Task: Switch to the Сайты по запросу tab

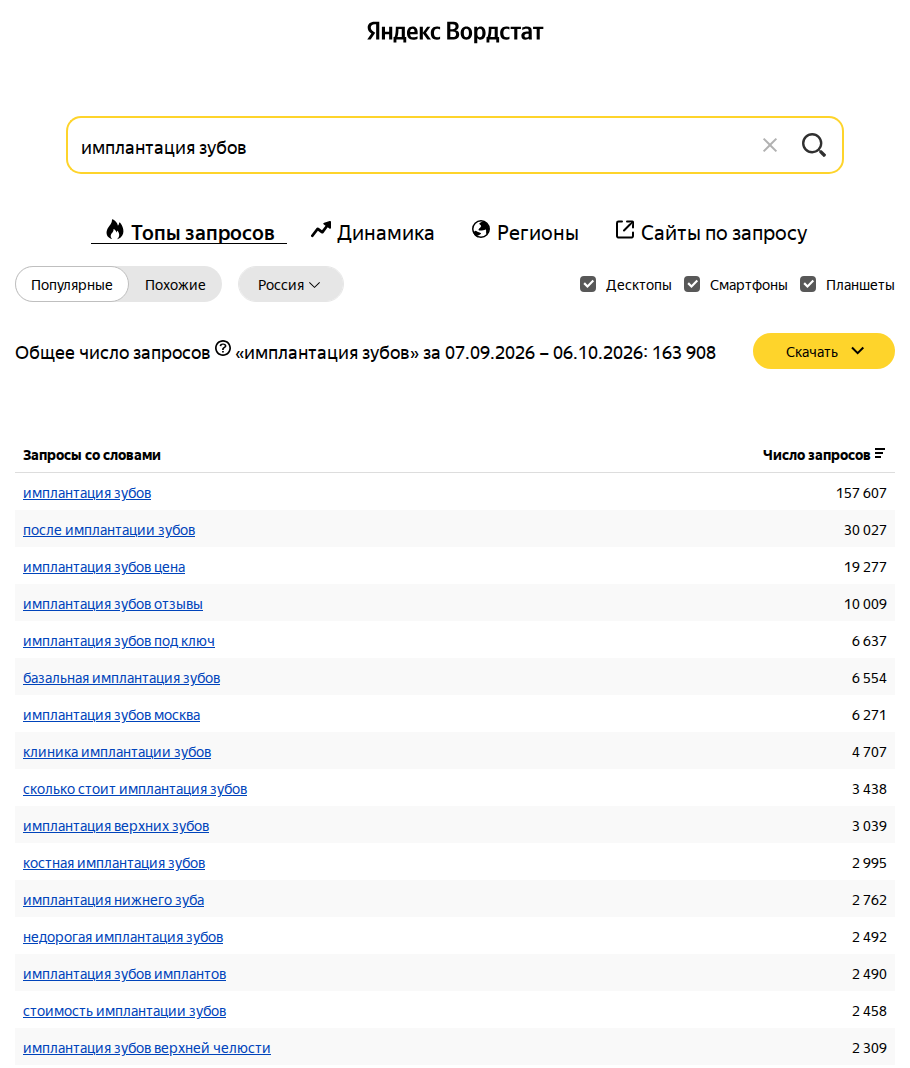Action: coord(711,232)
